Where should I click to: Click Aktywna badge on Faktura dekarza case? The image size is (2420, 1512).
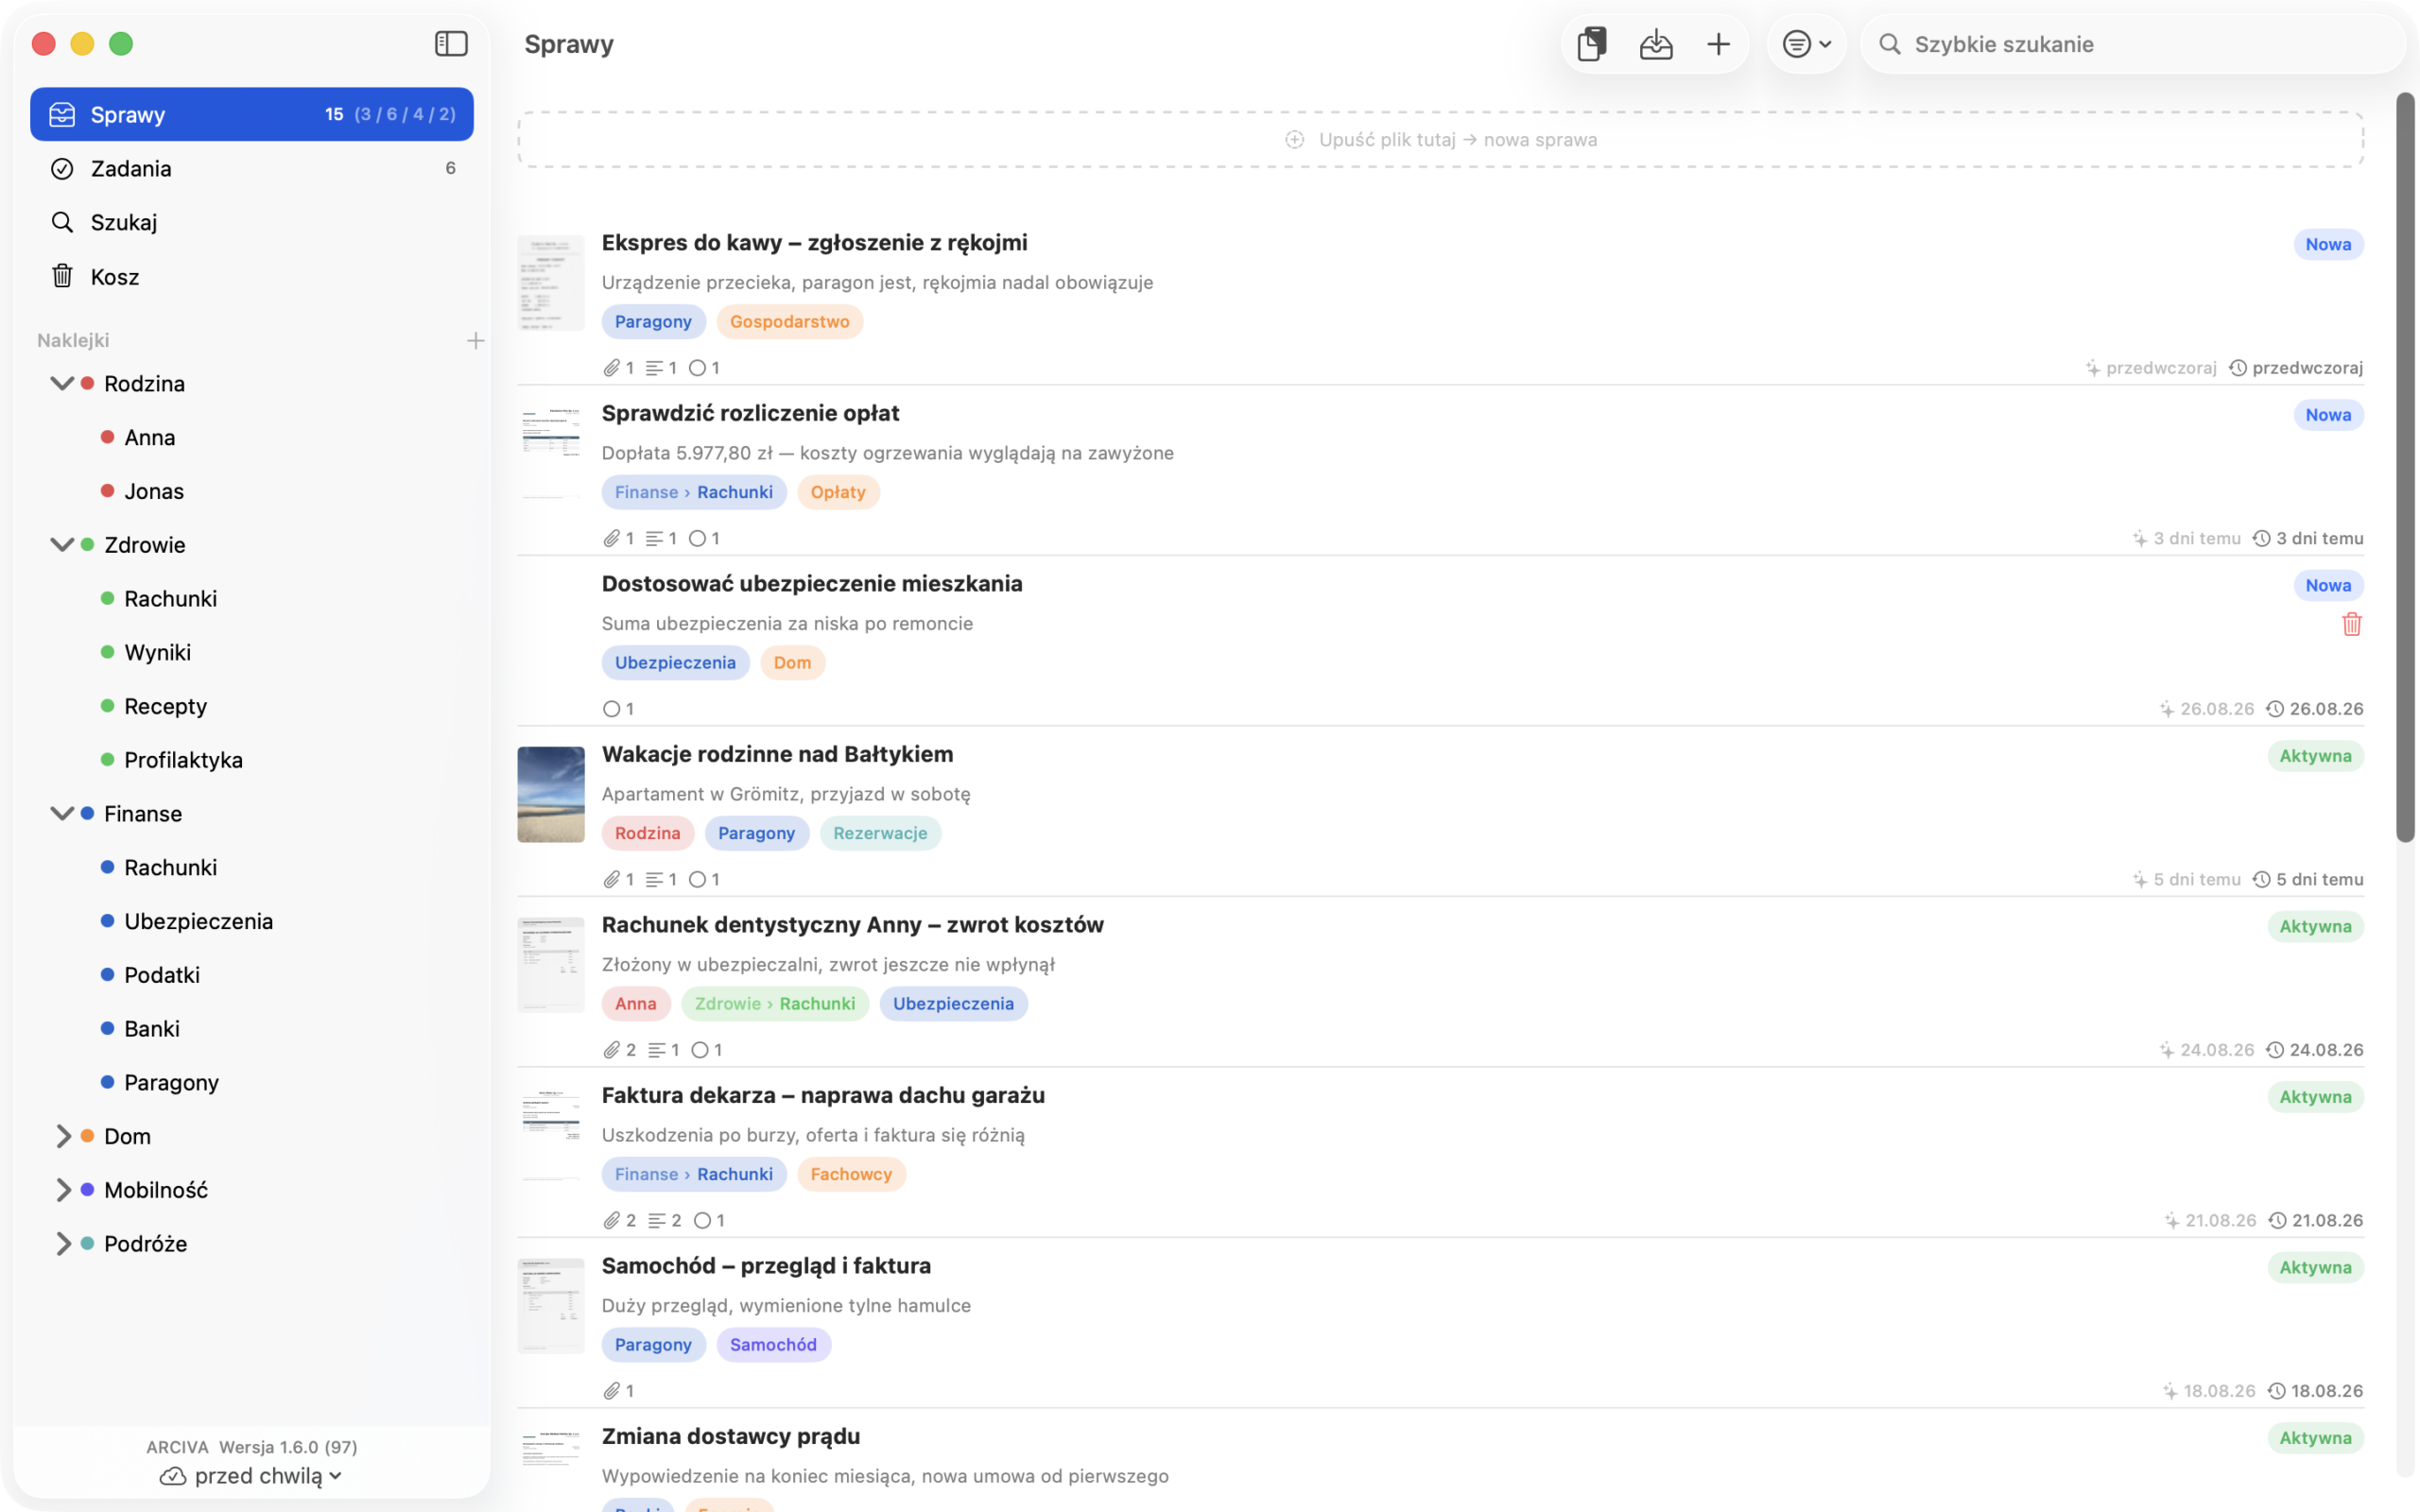click(x=2315, y=1097)
